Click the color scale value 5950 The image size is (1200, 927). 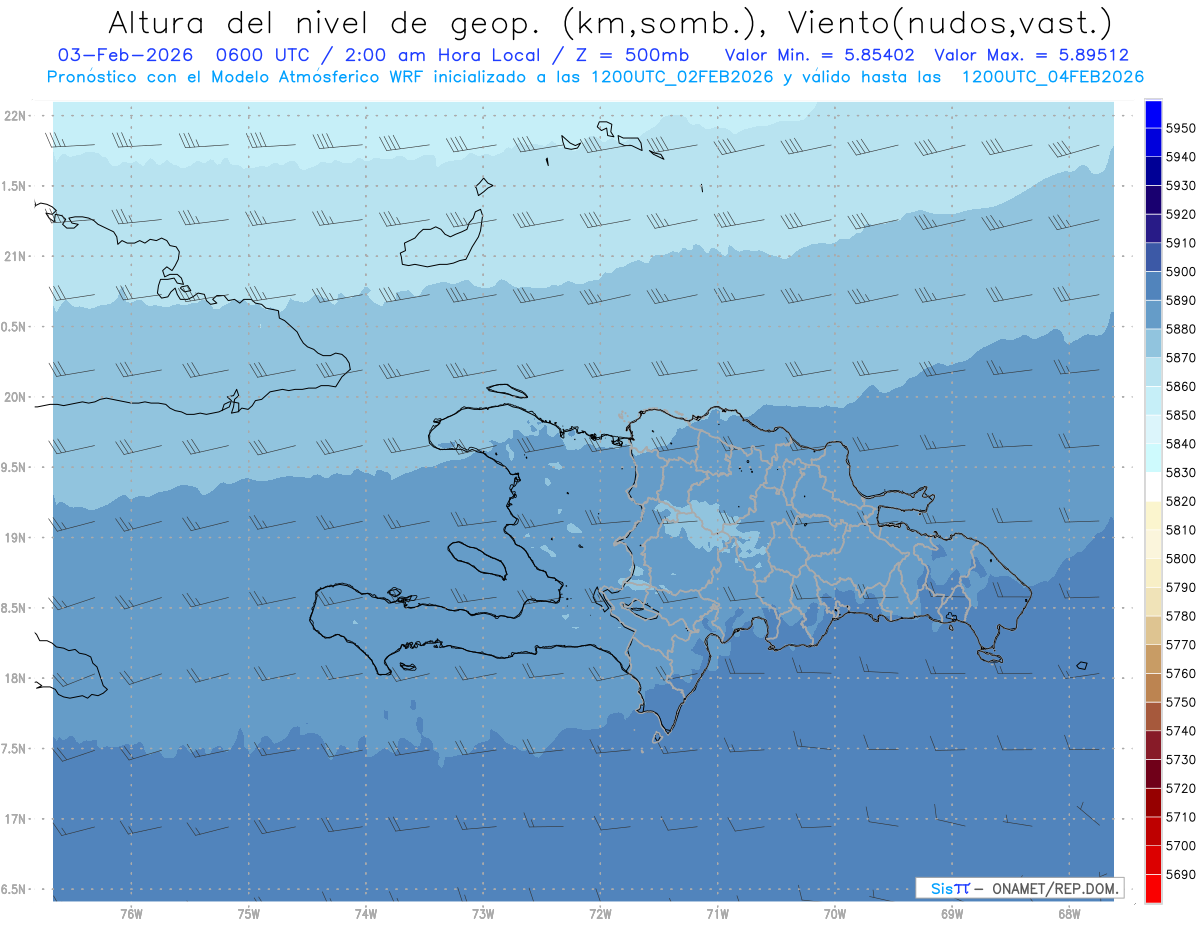(1180, 128)
